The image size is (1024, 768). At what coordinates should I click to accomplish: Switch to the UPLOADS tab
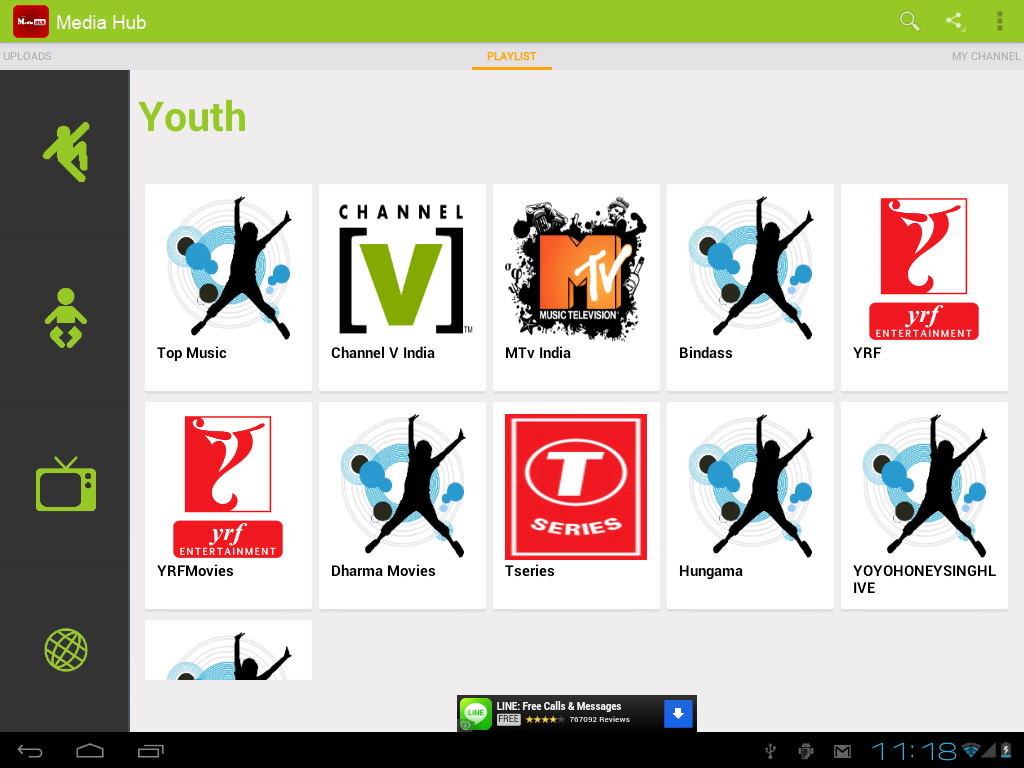27,56
